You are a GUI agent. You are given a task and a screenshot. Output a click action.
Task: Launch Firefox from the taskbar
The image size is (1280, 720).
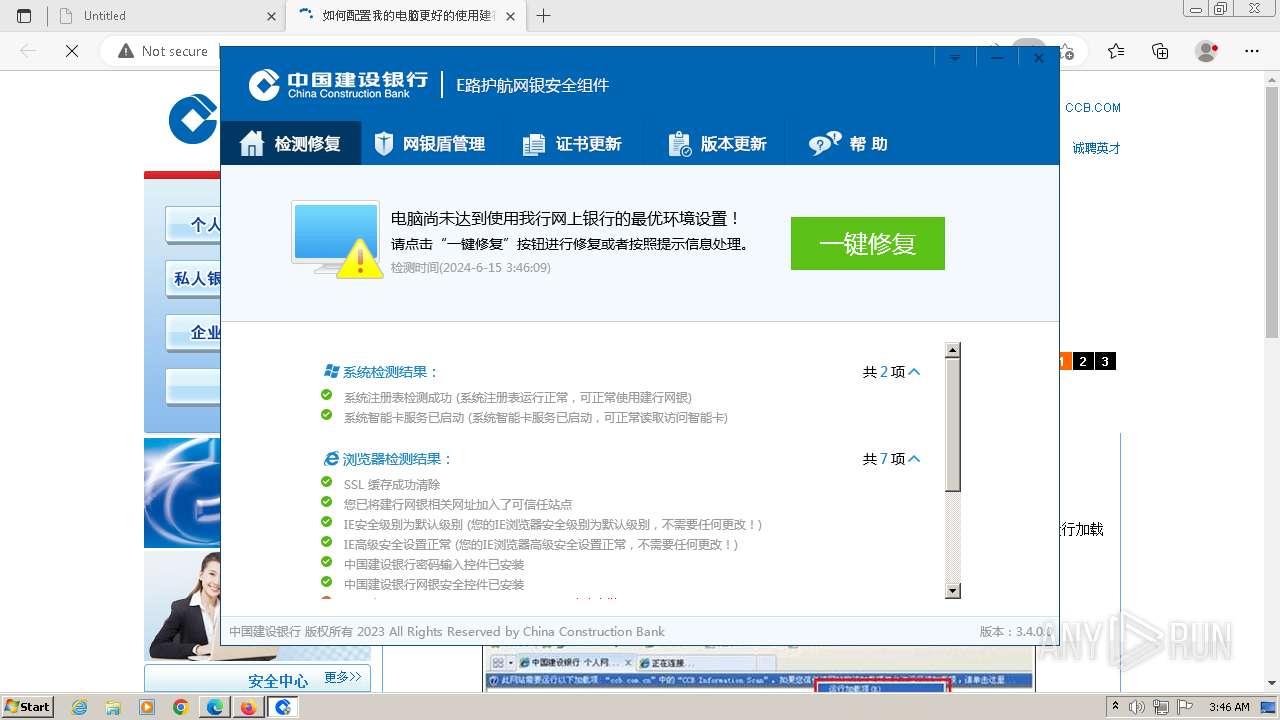click(248, 707)
